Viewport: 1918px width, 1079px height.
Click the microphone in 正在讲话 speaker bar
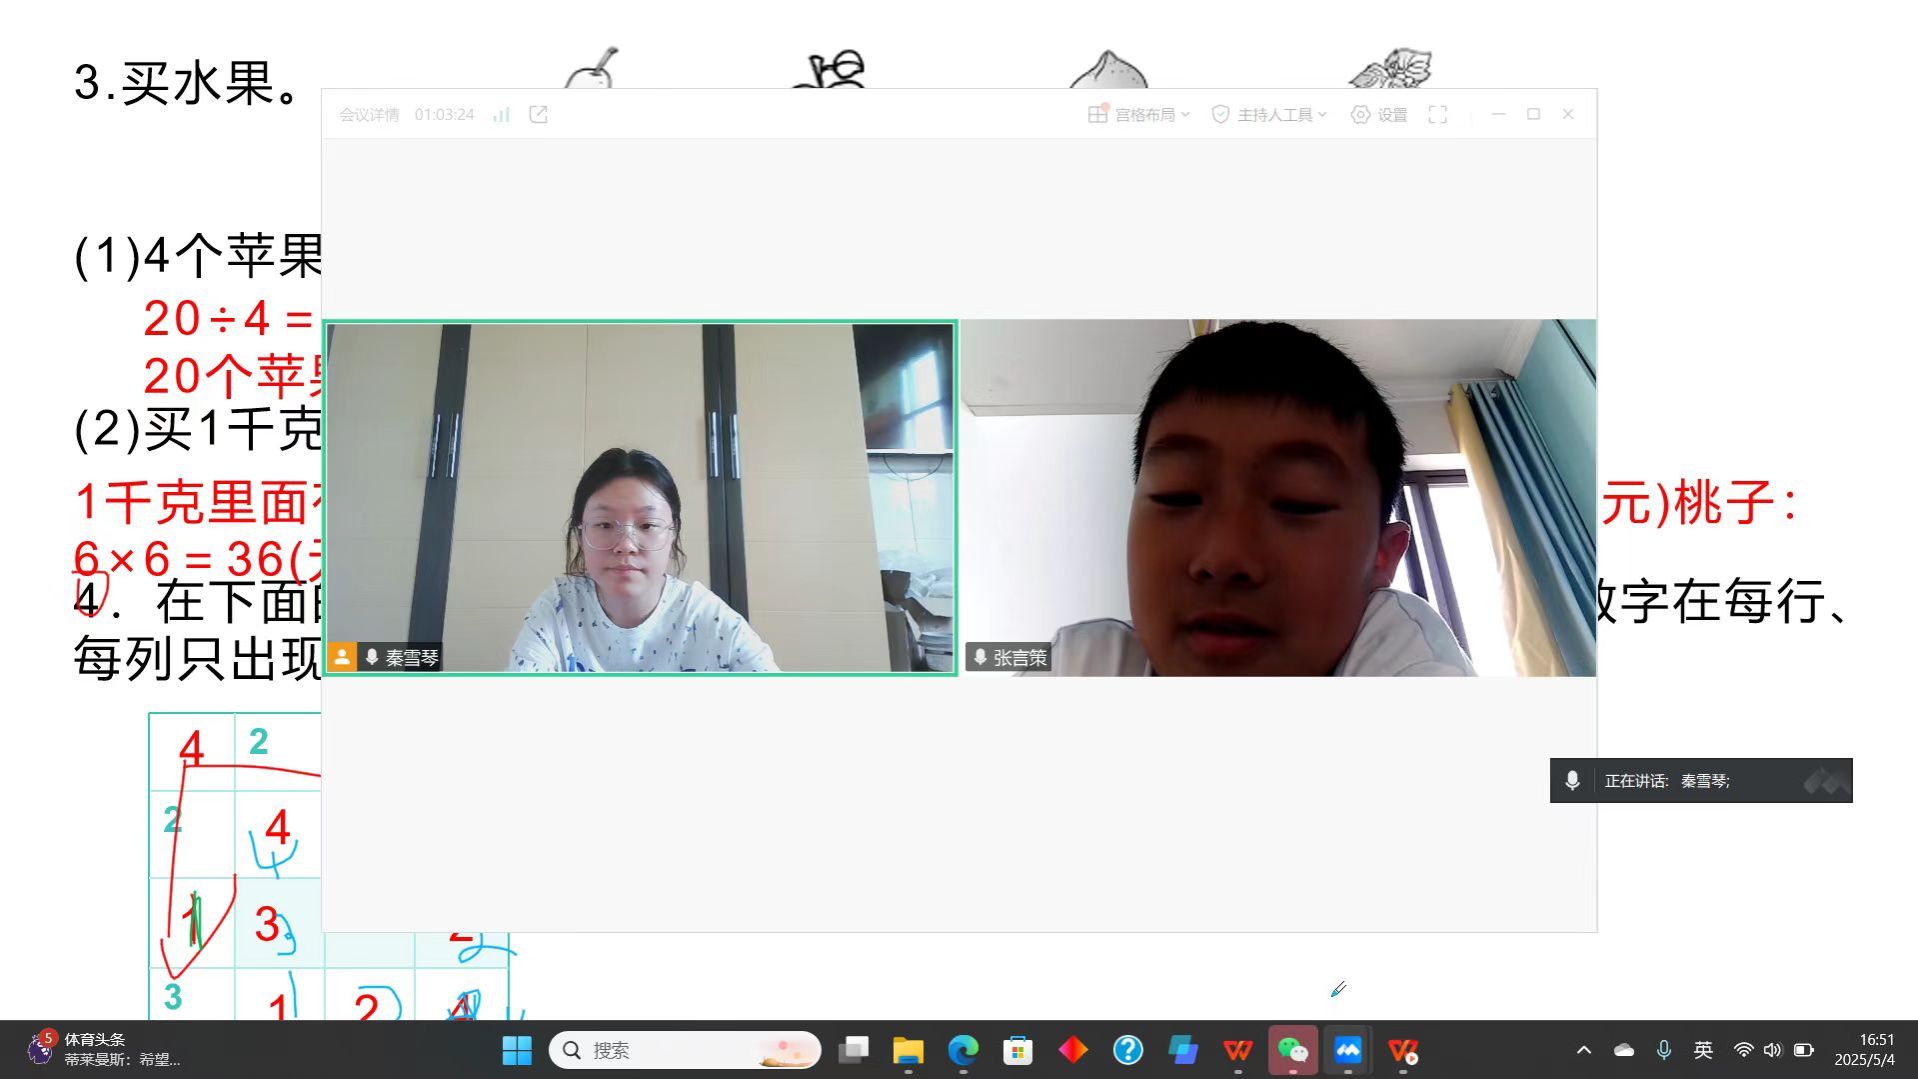pyautogui.click(x=1572, y=781)
